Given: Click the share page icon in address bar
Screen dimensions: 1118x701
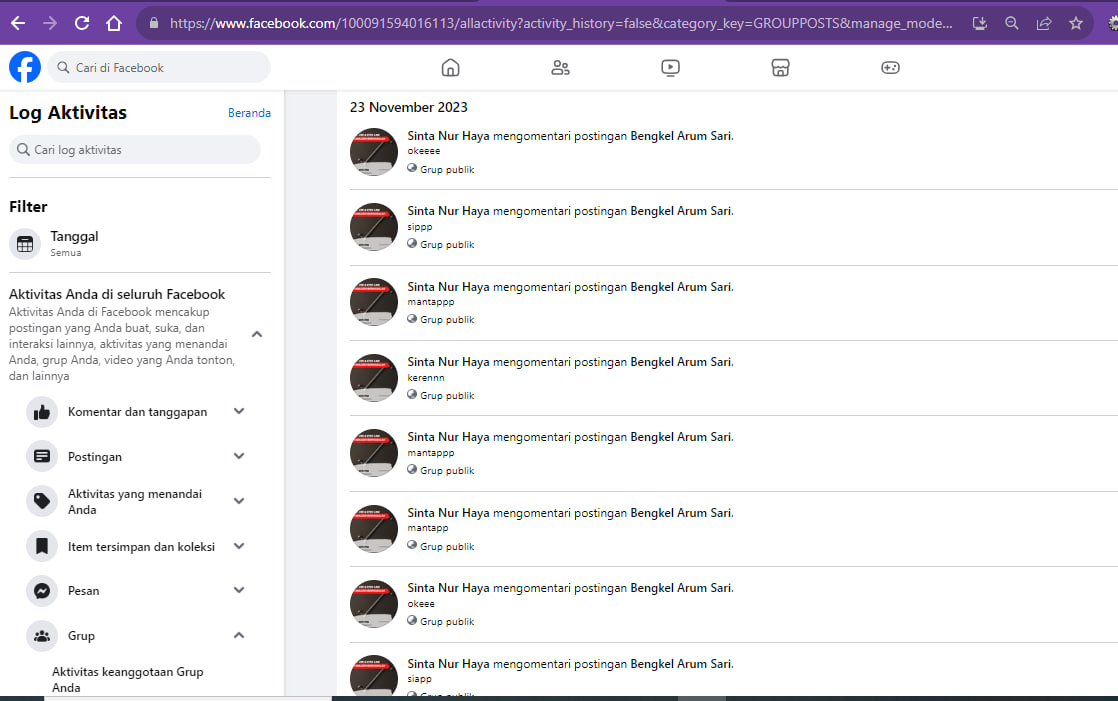Looking at the screenshot, I should click(1044, 24).
